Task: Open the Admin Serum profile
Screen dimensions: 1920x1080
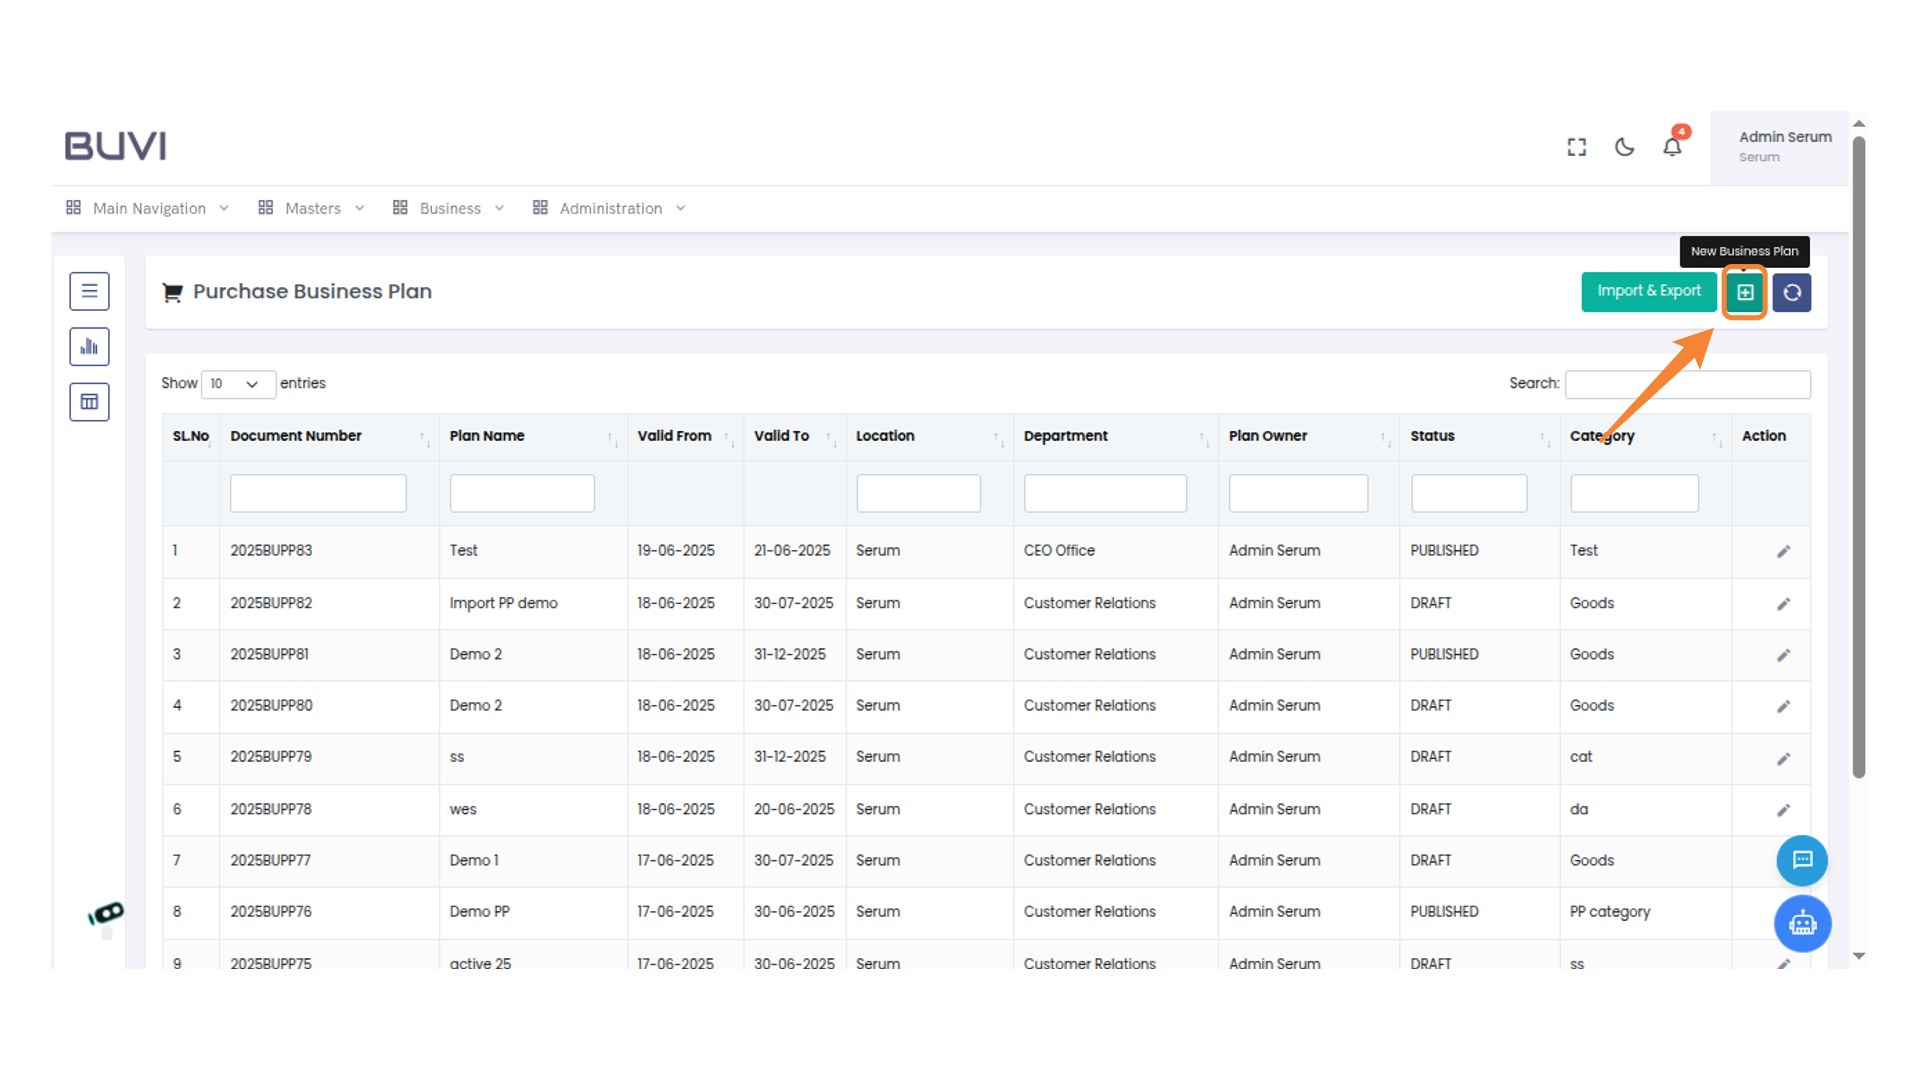Action: (x=1784, y=146)
